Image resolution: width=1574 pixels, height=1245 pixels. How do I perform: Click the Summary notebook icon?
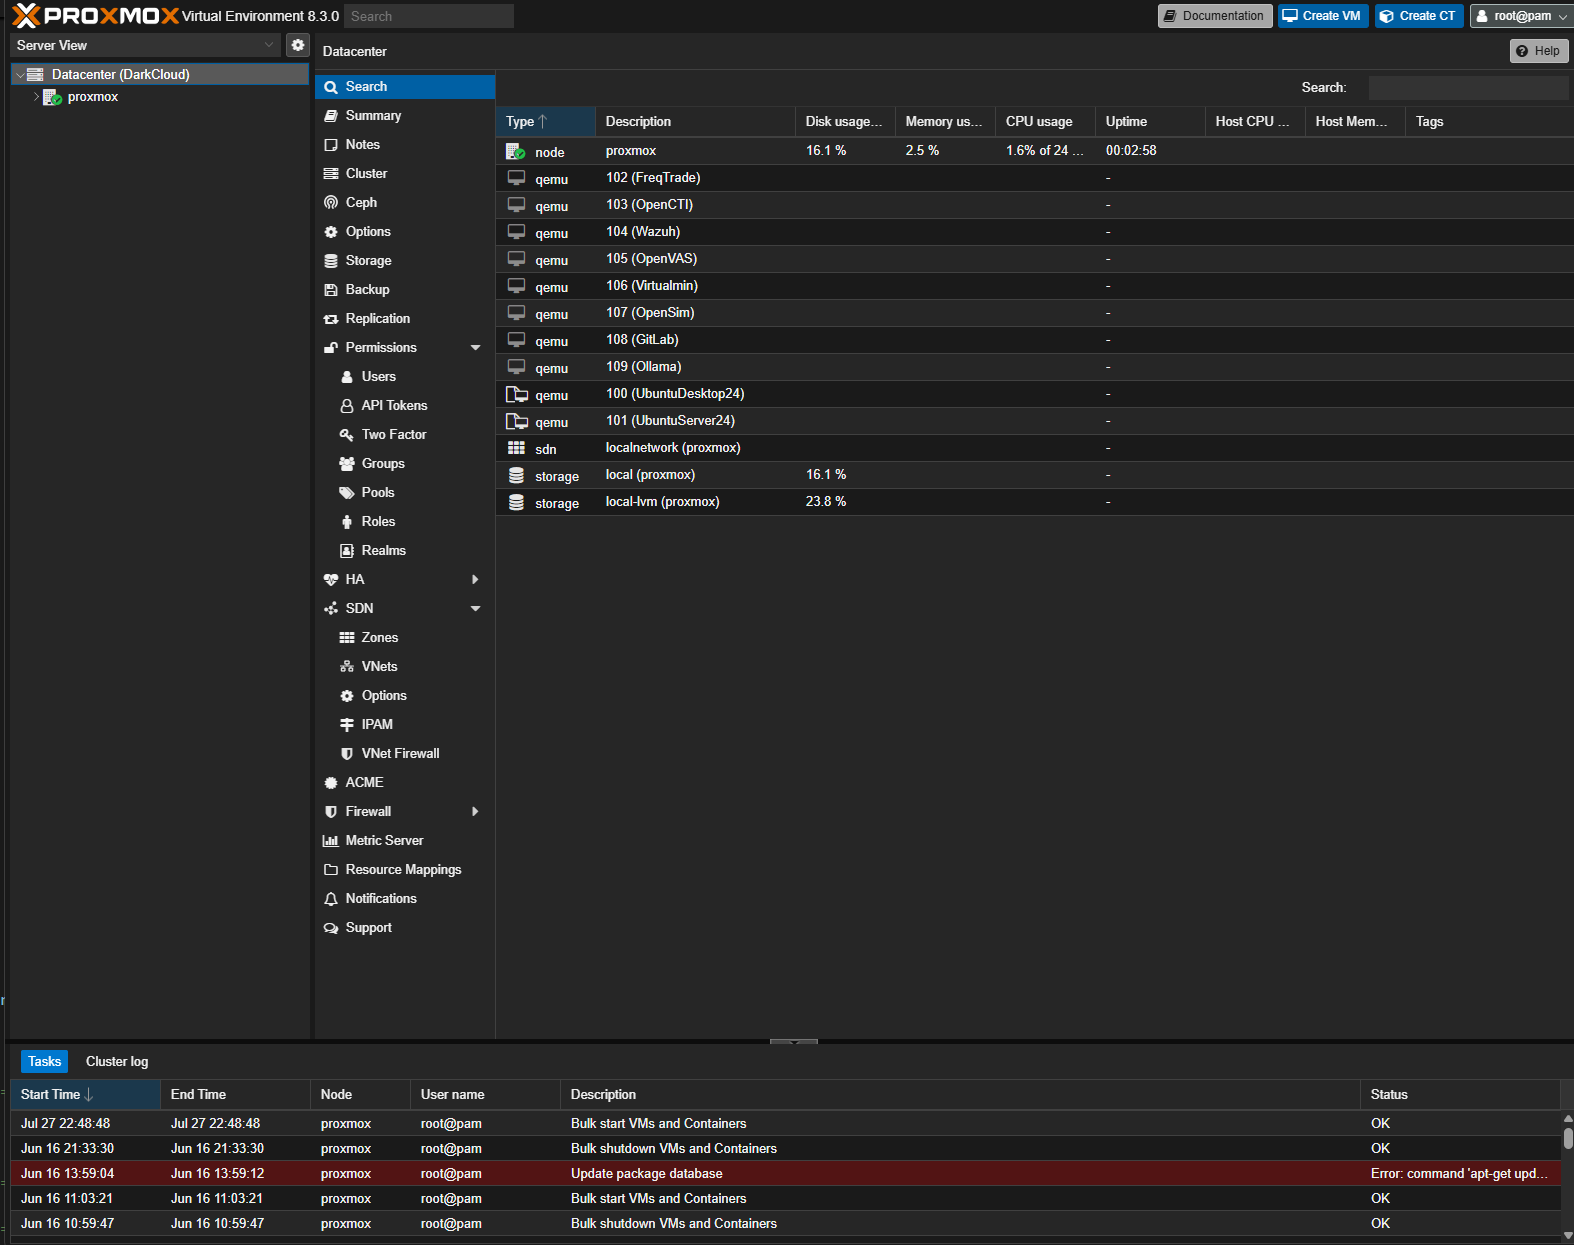coord(331,116)
